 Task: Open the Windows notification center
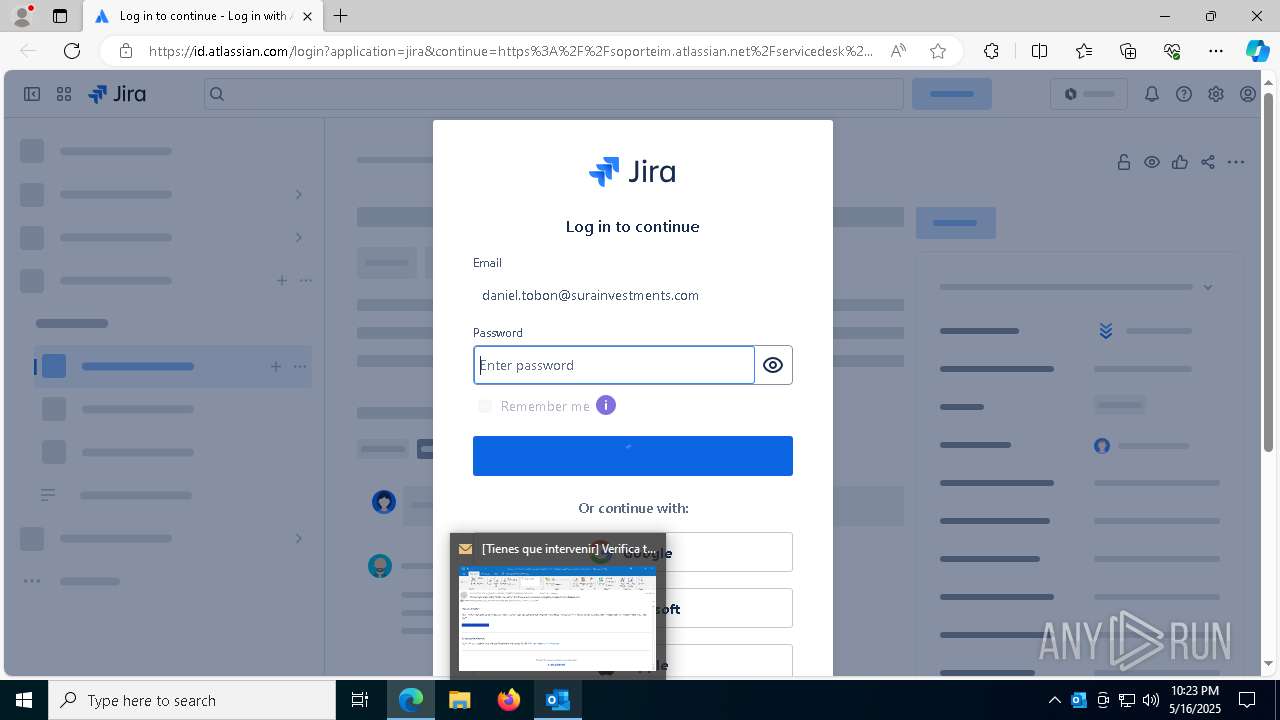(1247, 700)
